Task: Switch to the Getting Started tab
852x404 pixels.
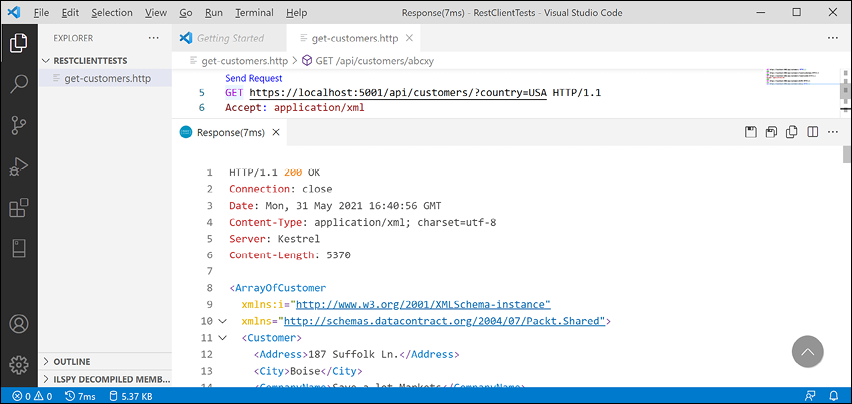Action: pyautogui.click(x=229, y=38)
